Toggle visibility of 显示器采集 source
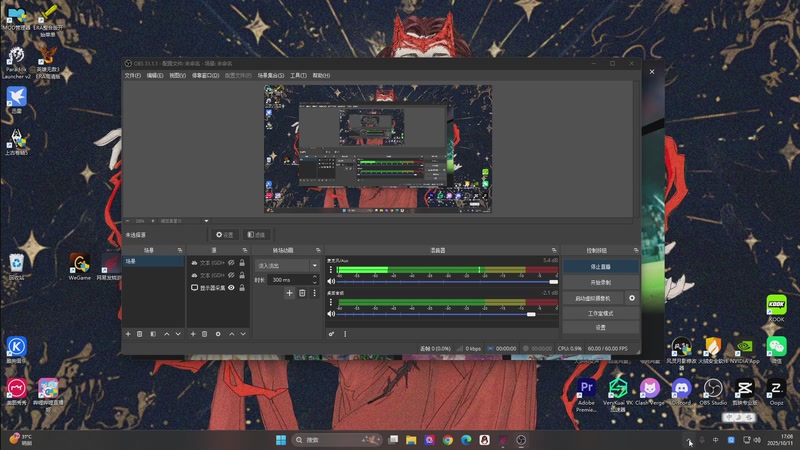Image resolution: width=800 pixels, height=450 pixels. [x=231, y=288]
